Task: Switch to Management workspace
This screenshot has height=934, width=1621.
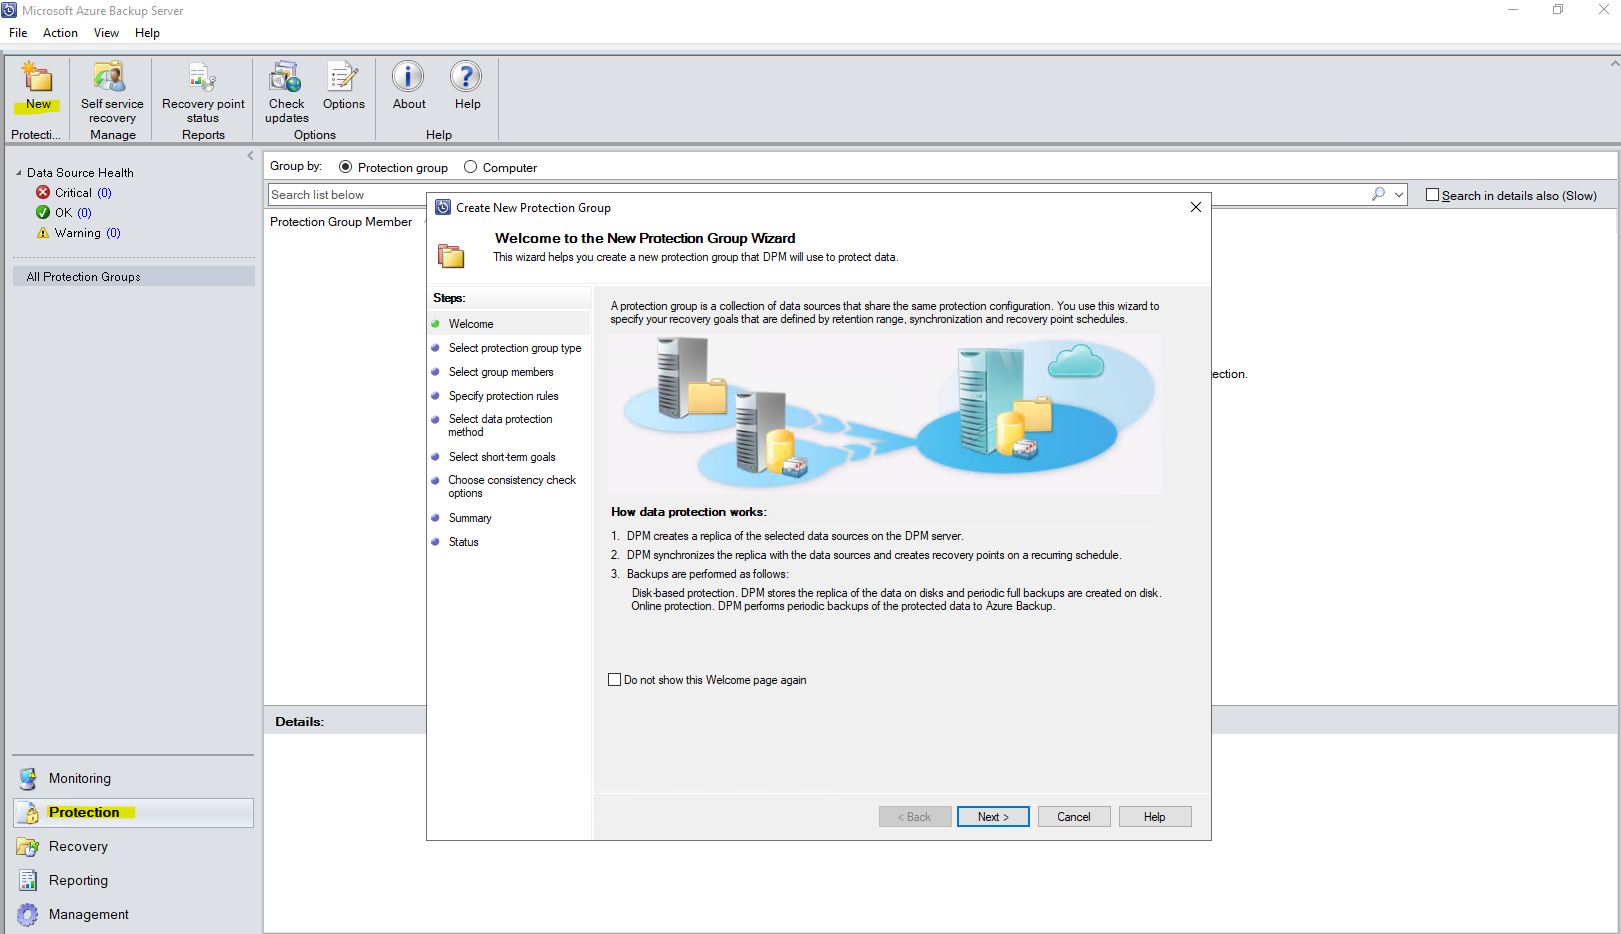Action: pyautogui.click(x=133, y=914)
